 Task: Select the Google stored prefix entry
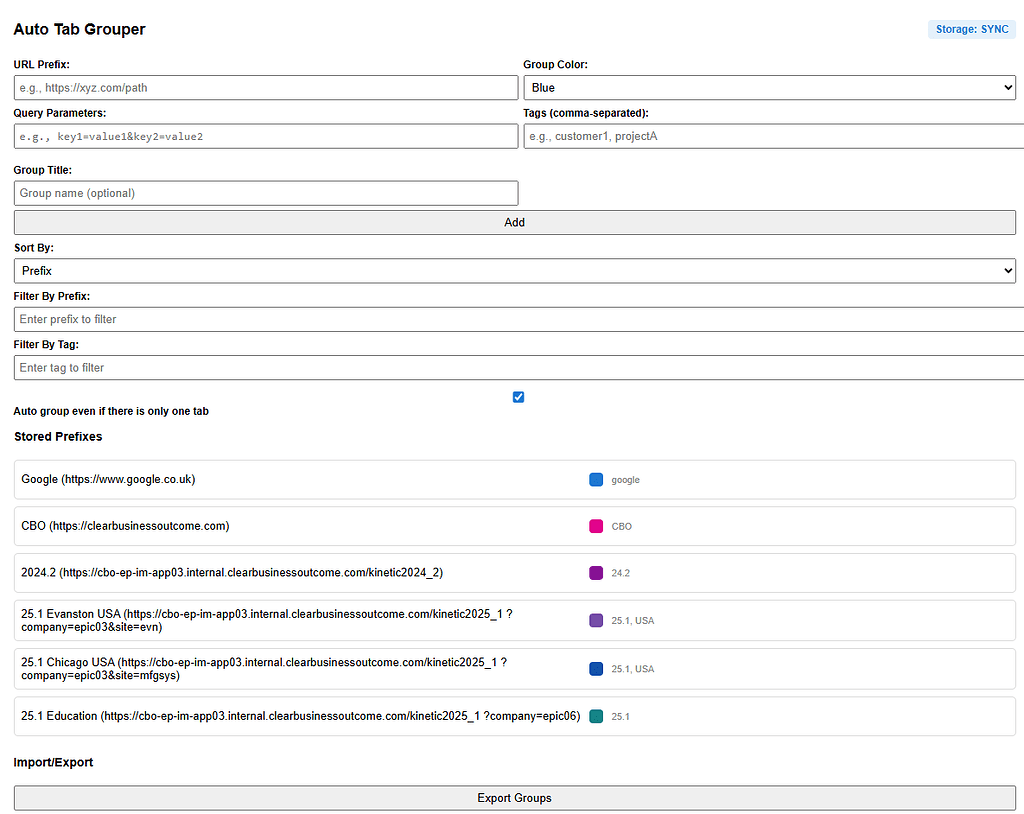(x=300, y=479)
